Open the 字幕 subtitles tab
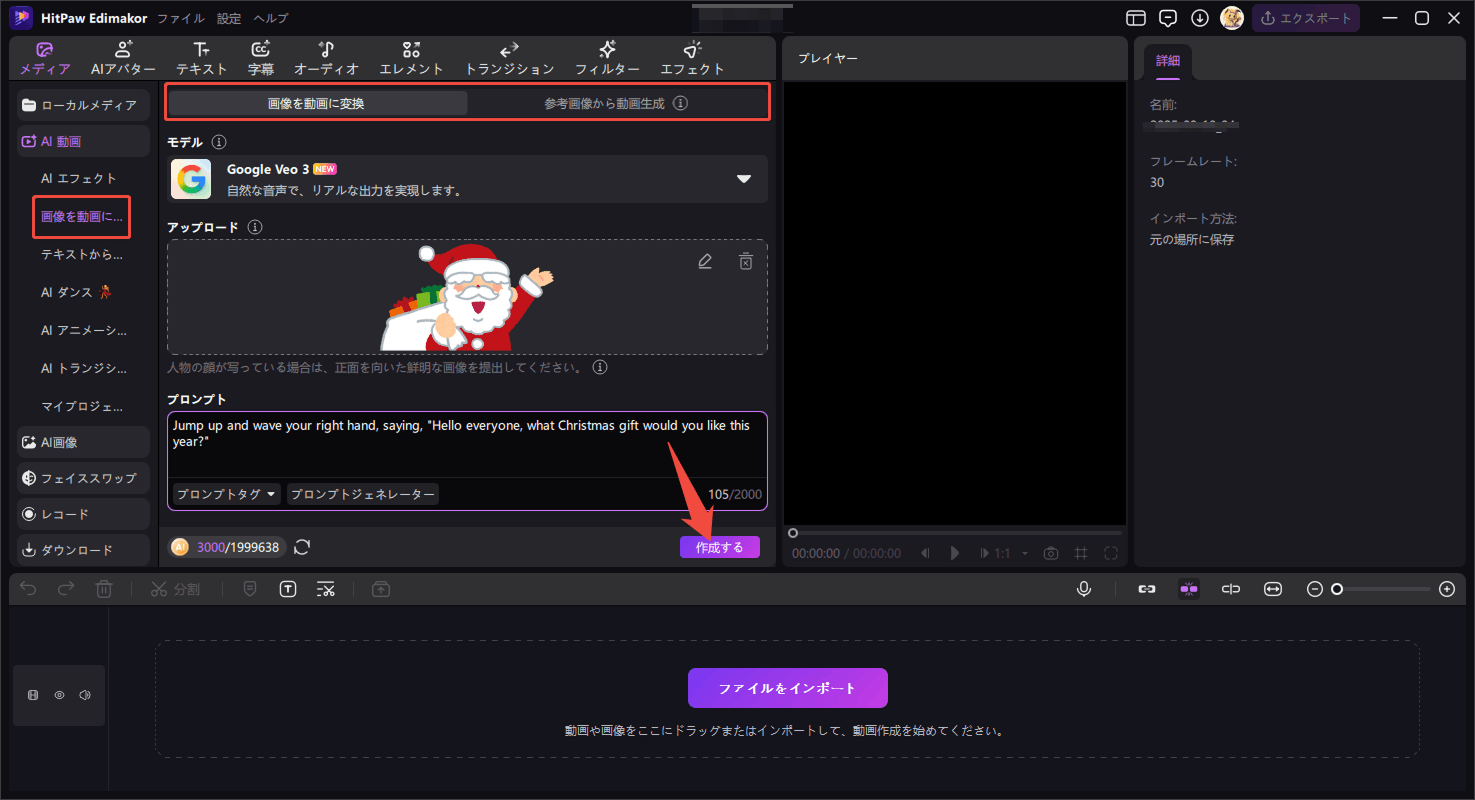Image resolution: width=1475 pixels, height=800 pixels. 260,59
